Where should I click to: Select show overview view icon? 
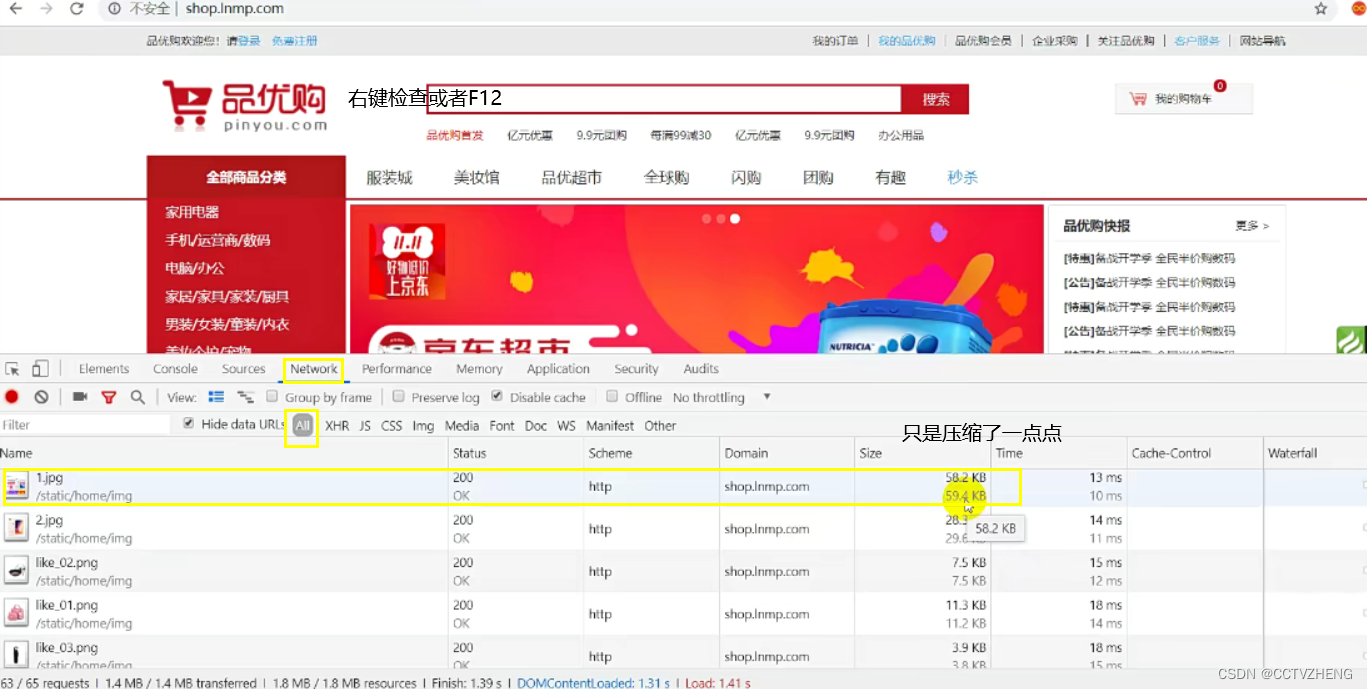pos(245,397)
